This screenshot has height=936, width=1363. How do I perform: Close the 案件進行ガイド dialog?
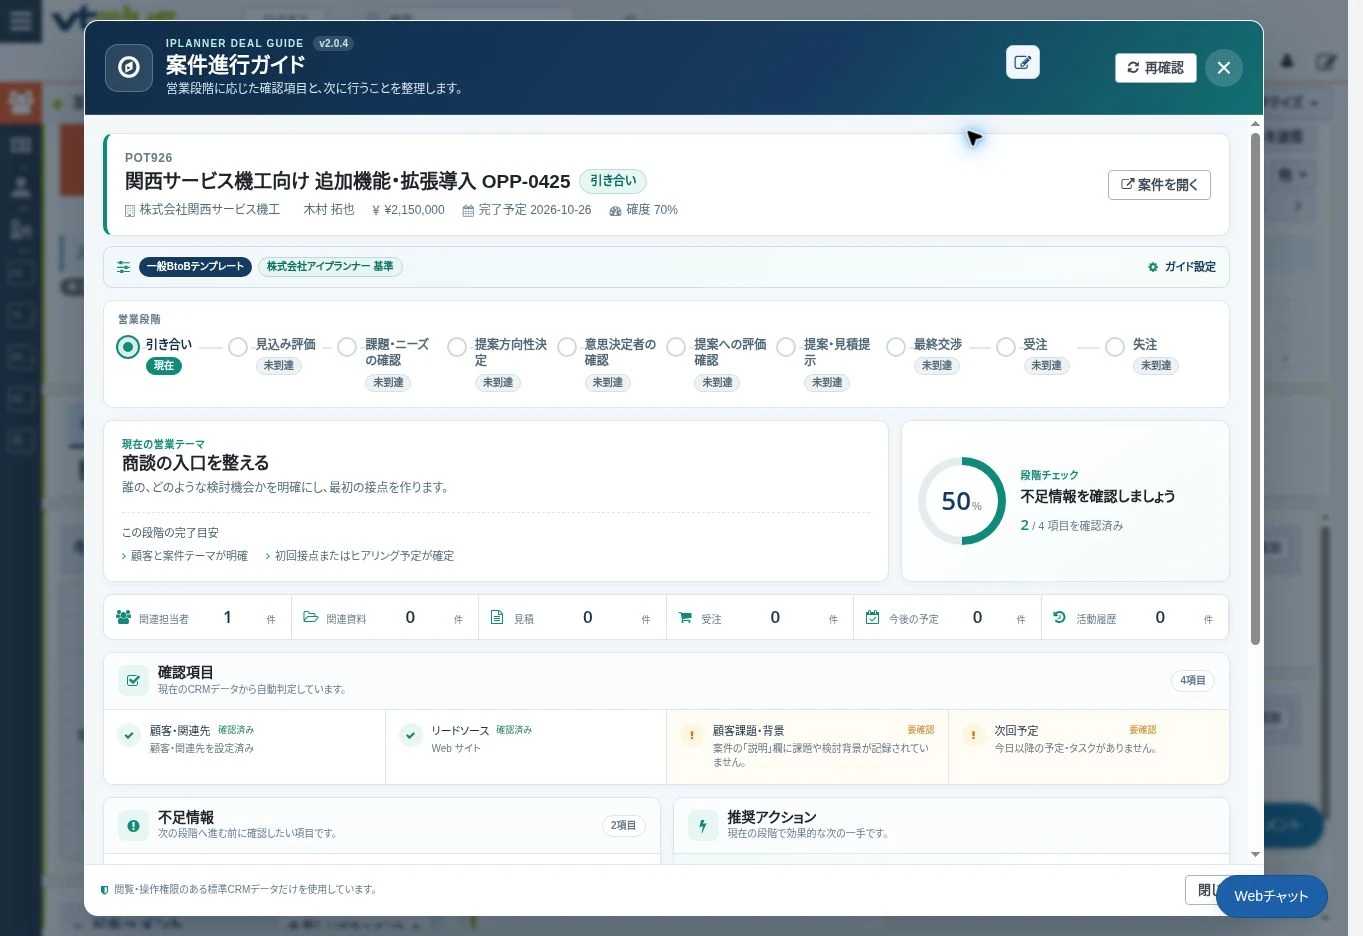point(1224,68)
